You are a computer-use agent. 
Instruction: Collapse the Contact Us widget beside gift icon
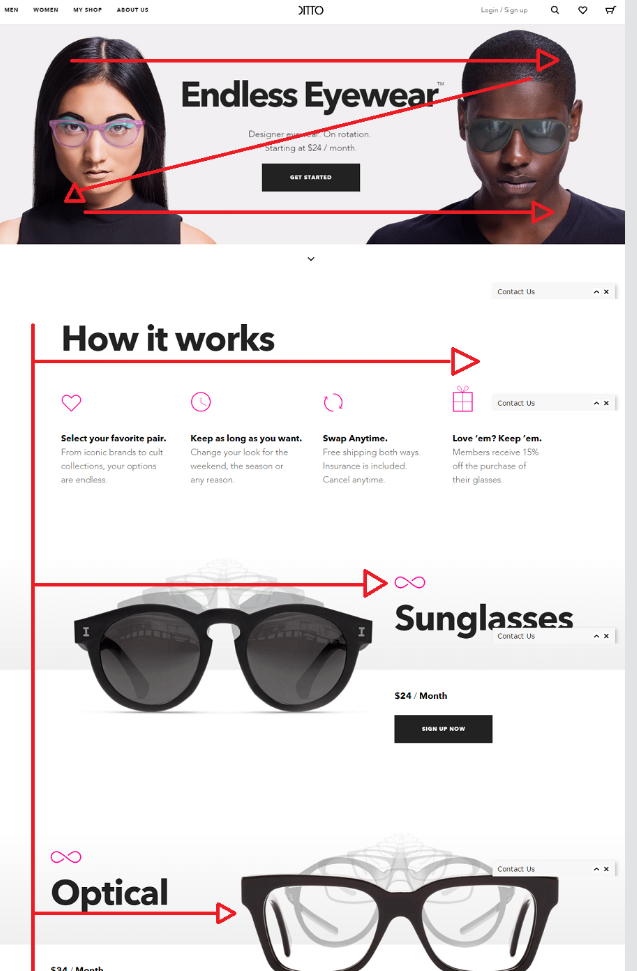[596, 403]
